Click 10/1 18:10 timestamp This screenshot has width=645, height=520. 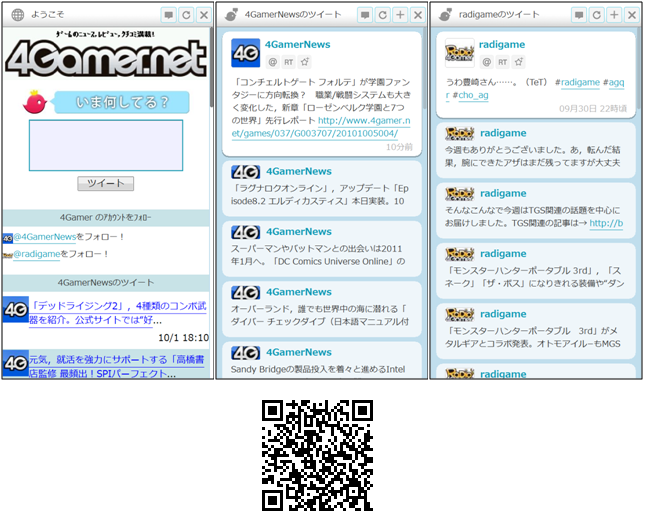[x=183, y=338]
